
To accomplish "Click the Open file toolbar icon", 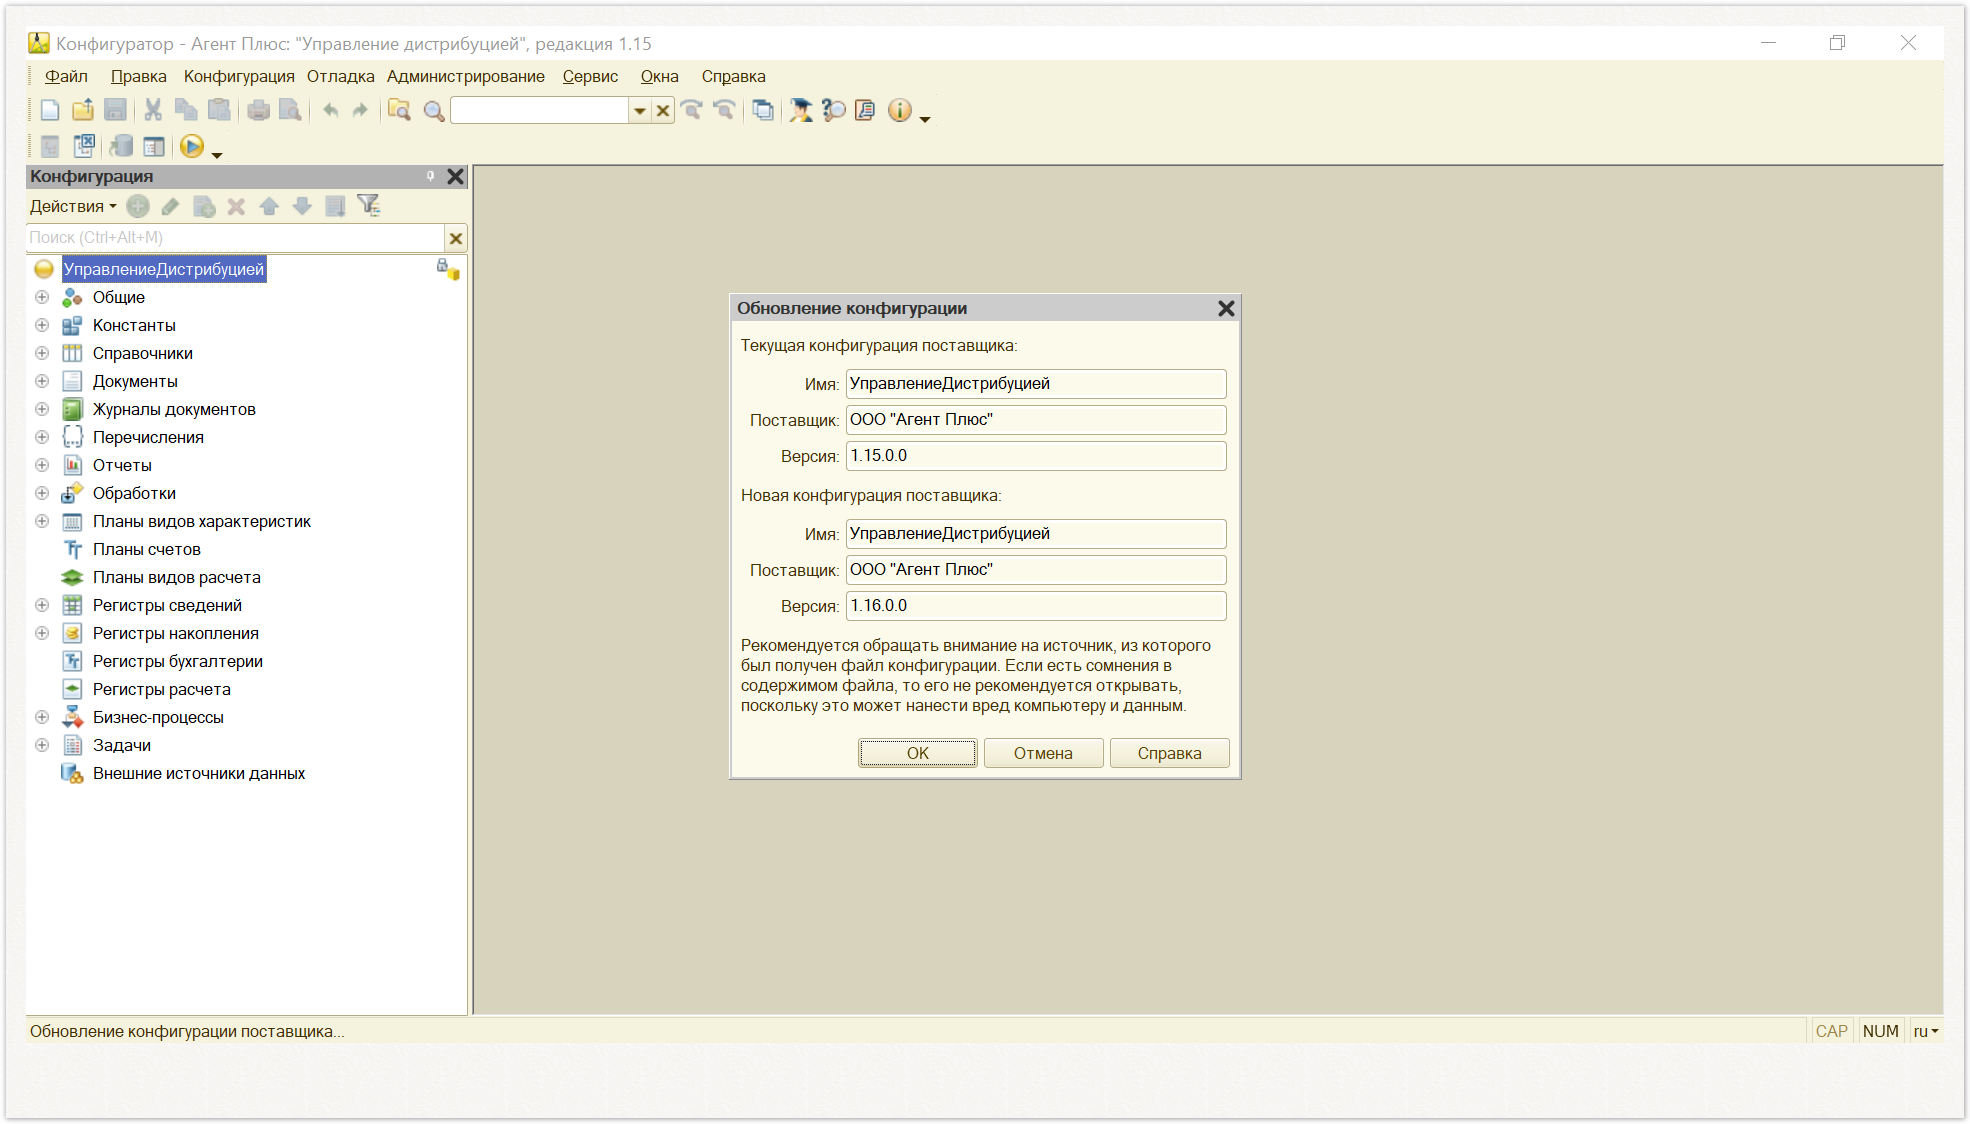I will pyautogui.click(x=83, y=111).
